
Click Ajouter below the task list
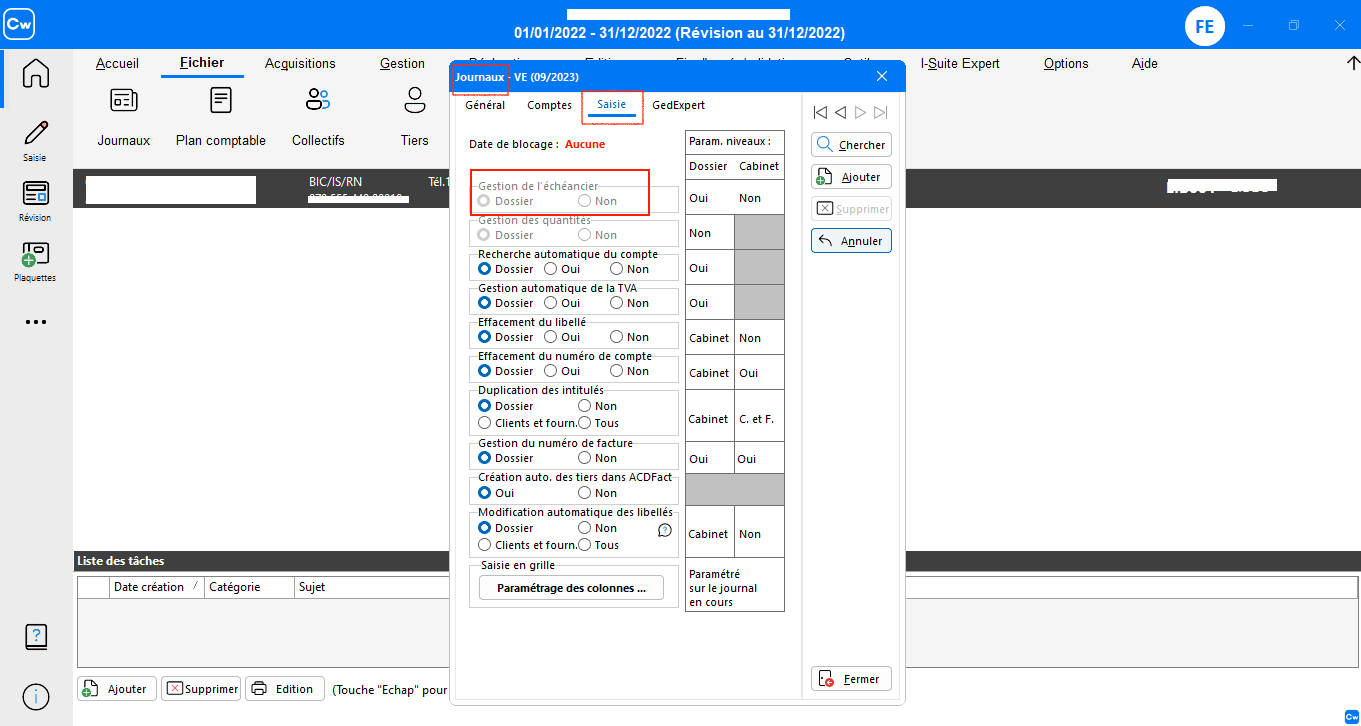point(117,689)
